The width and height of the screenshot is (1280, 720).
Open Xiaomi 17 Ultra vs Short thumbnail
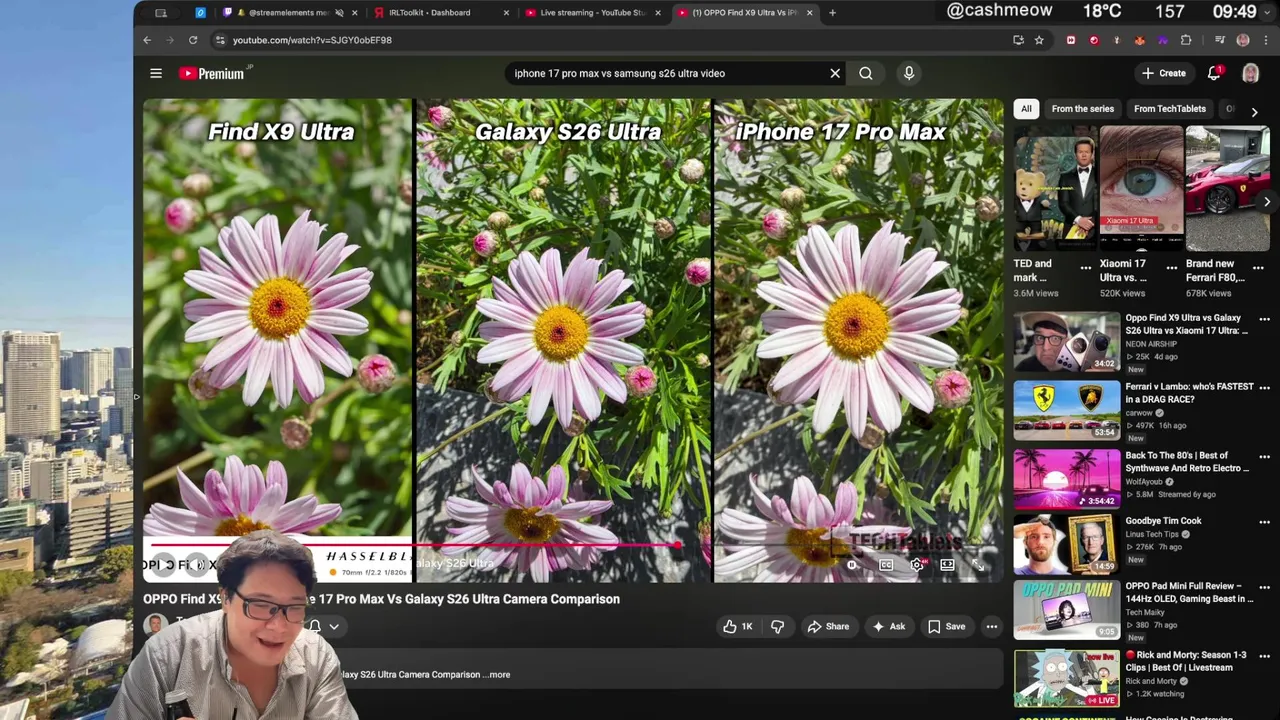1141,188
